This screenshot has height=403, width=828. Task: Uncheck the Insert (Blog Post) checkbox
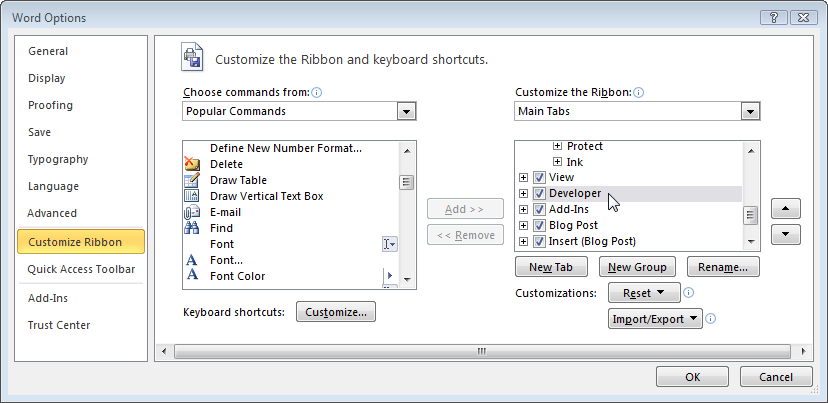(x=539, y=241)
